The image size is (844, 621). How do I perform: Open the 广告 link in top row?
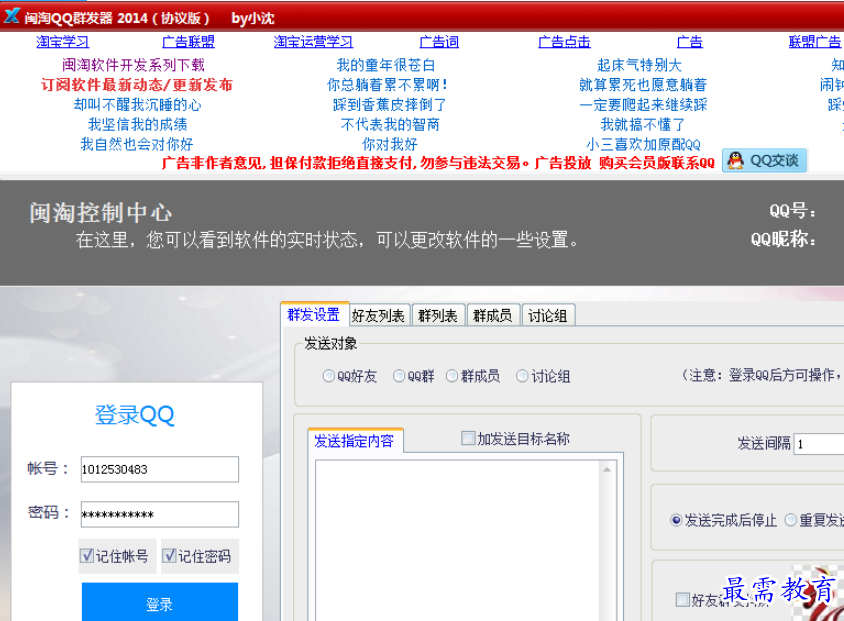point(690,41)
